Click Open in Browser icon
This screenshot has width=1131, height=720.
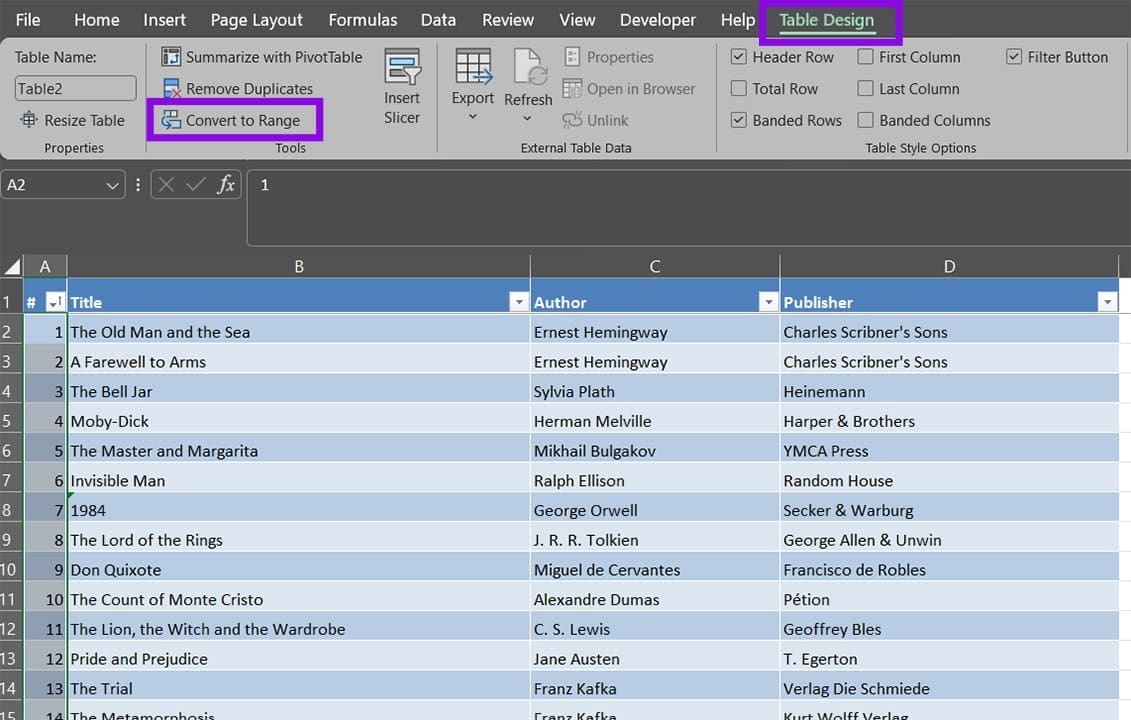point(572,89)
